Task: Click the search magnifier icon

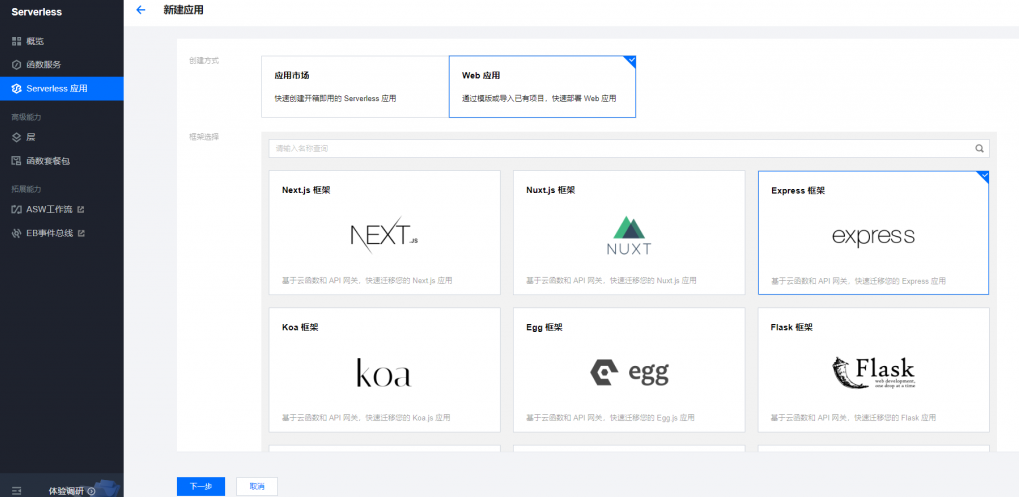Action: (979, 148)
